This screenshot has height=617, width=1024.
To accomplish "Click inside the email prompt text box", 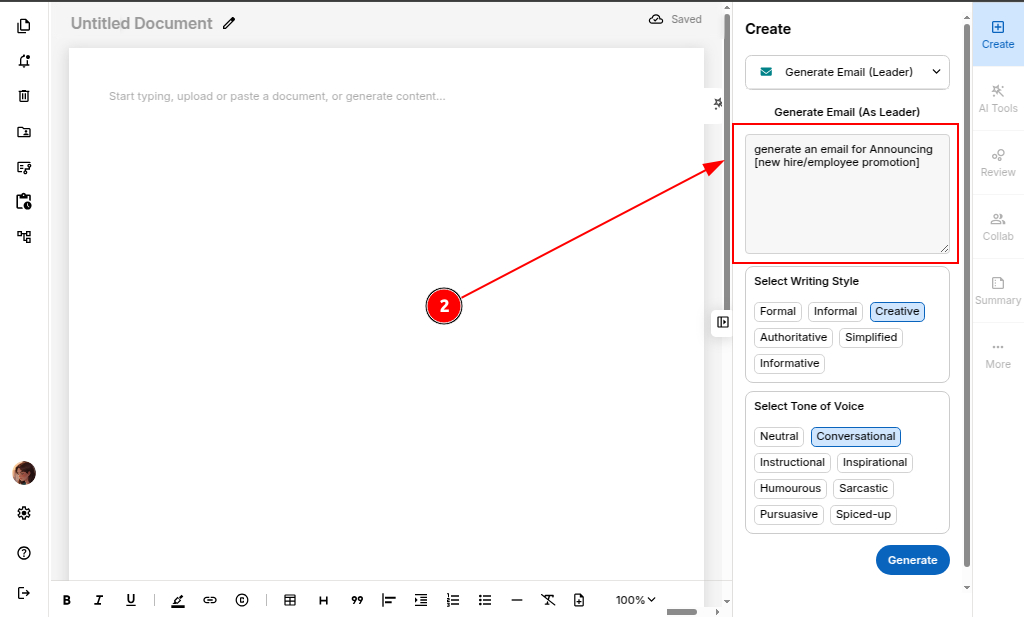I will pos(847,193).
